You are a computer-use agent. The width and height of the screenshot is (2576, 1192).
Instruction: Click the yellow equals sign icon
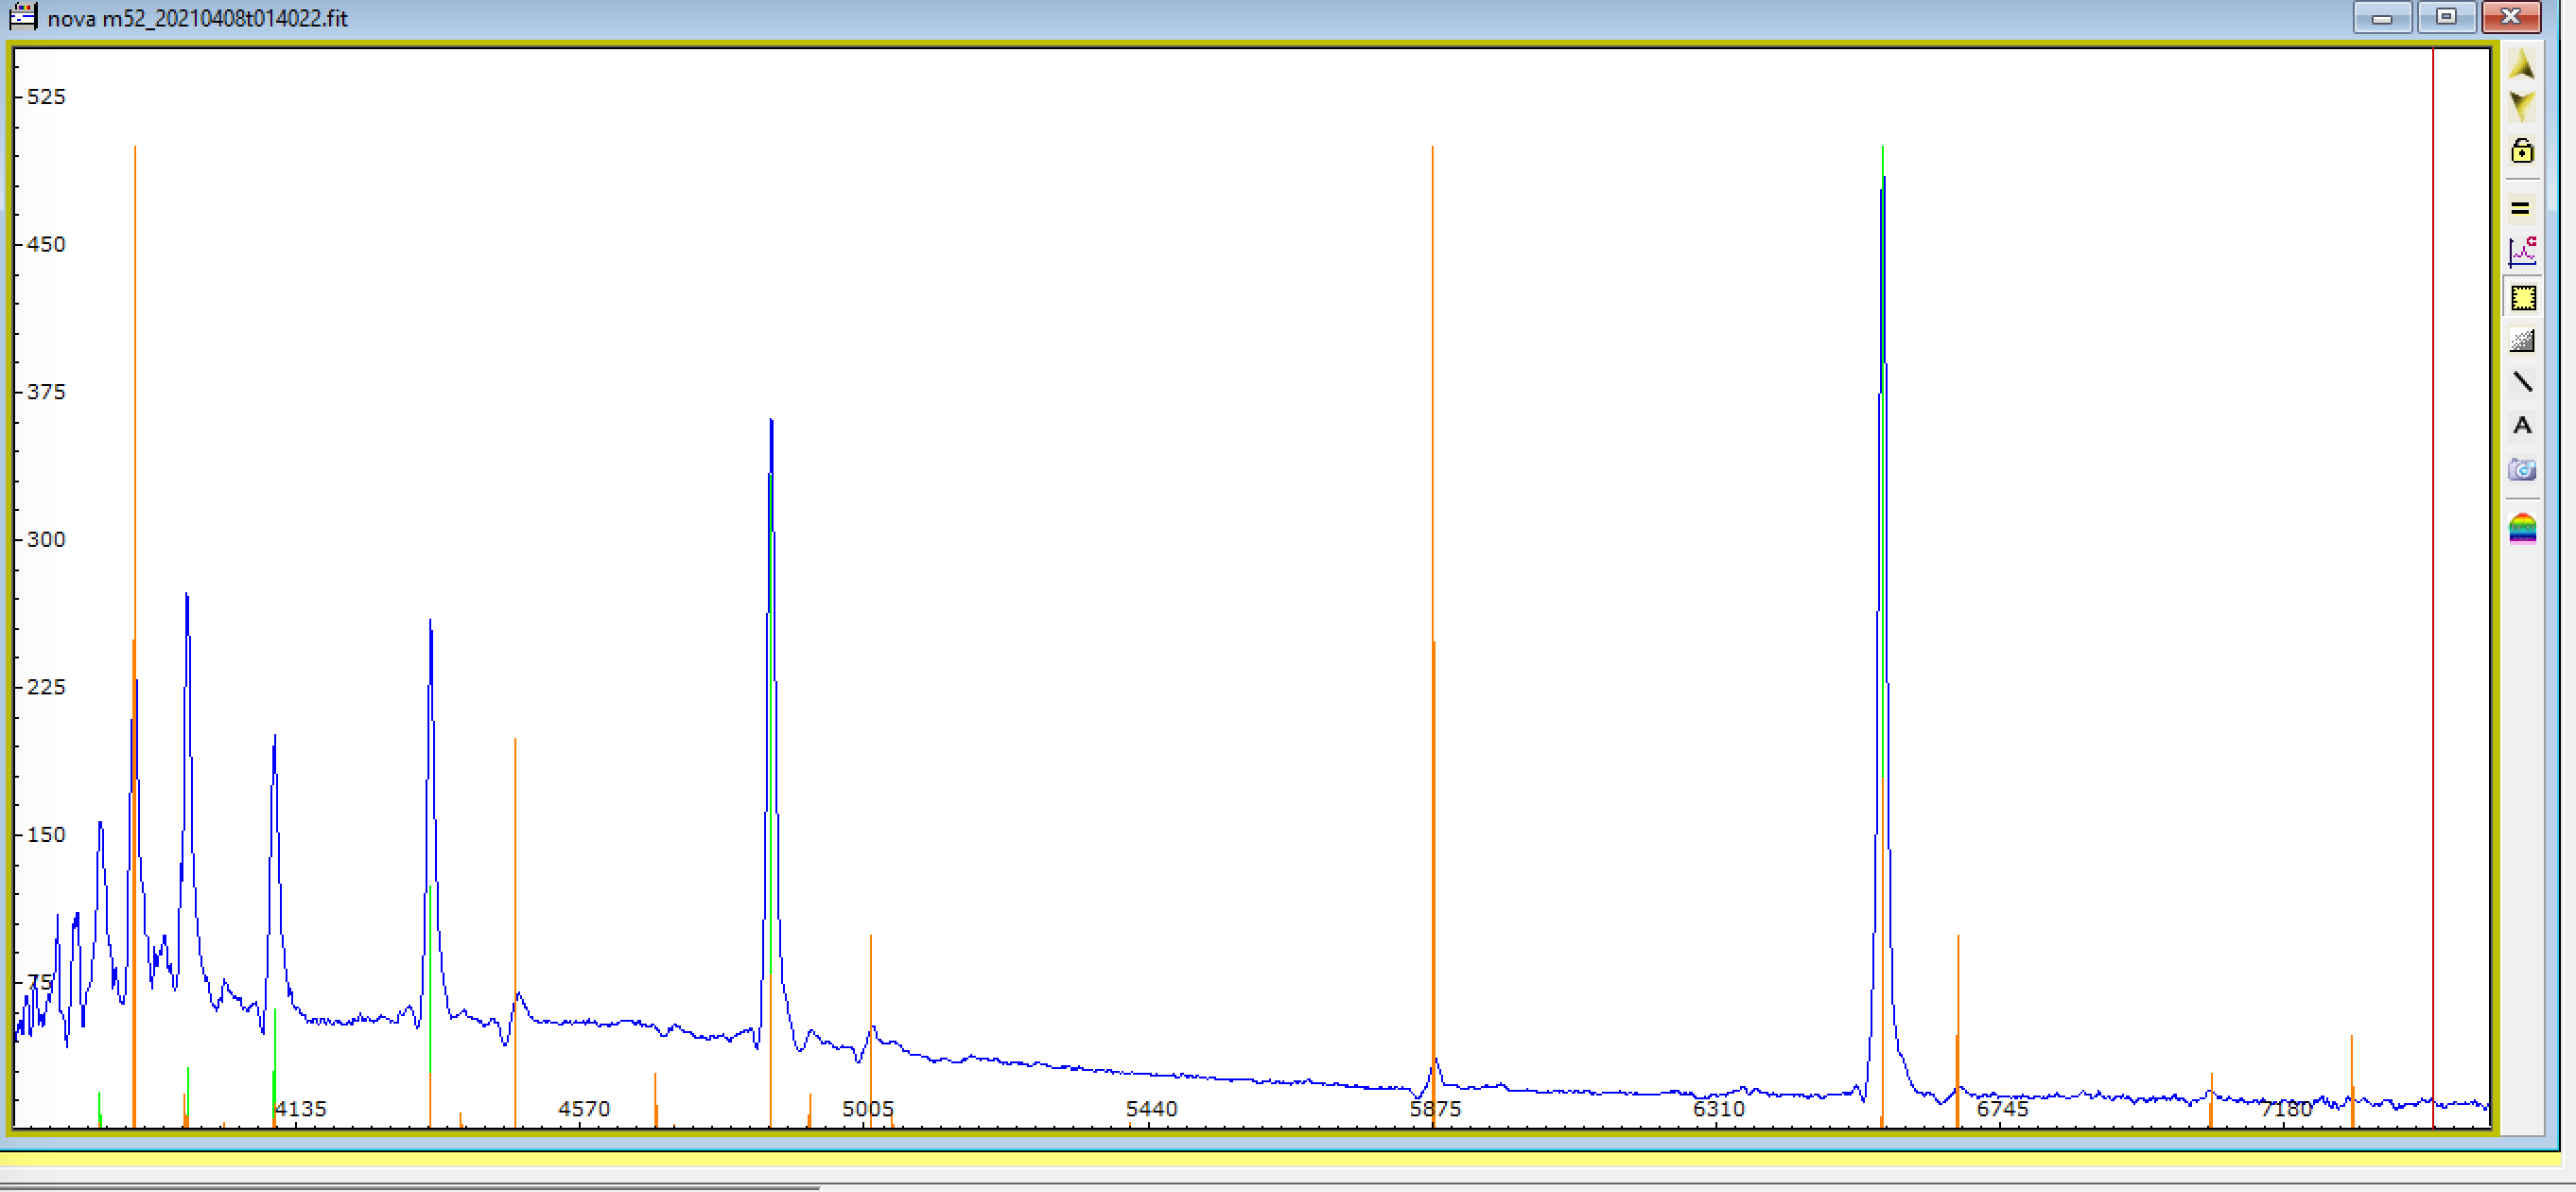2520,208
